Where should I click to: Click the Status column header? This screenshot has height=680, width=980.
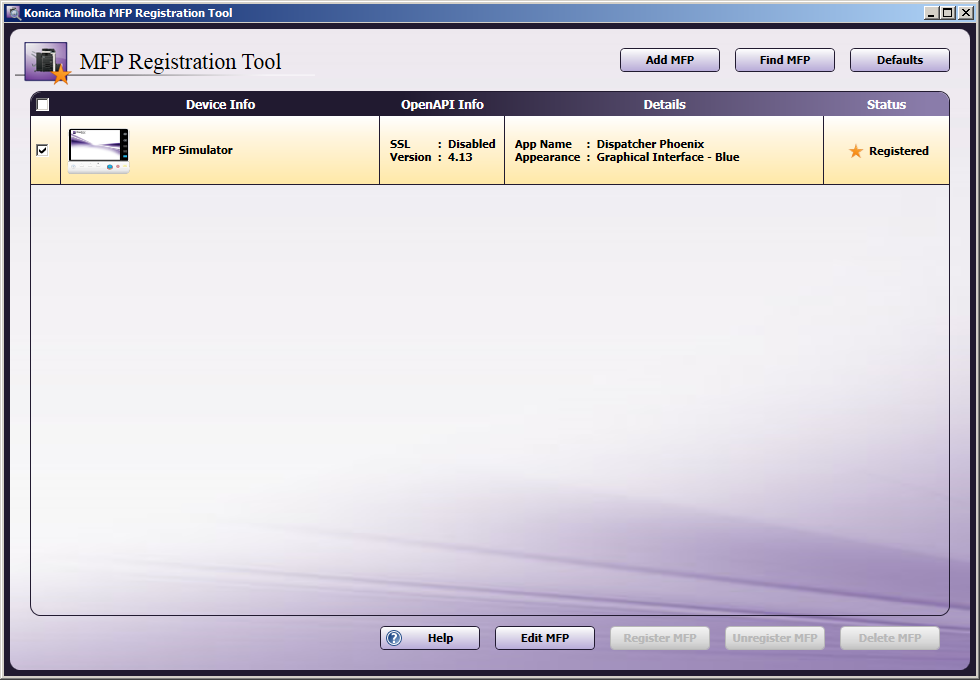click(886, 104)
